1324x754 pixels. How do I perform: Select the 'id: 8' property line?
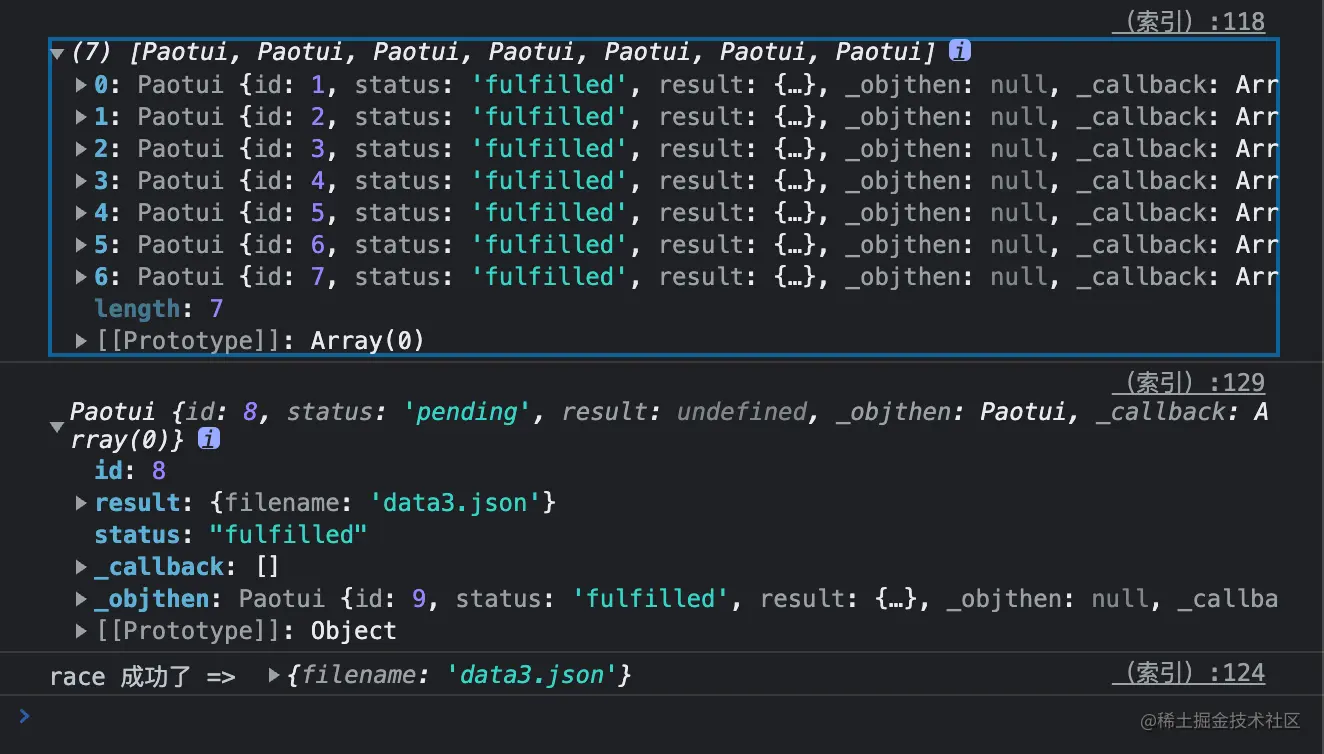coord(130,471)
